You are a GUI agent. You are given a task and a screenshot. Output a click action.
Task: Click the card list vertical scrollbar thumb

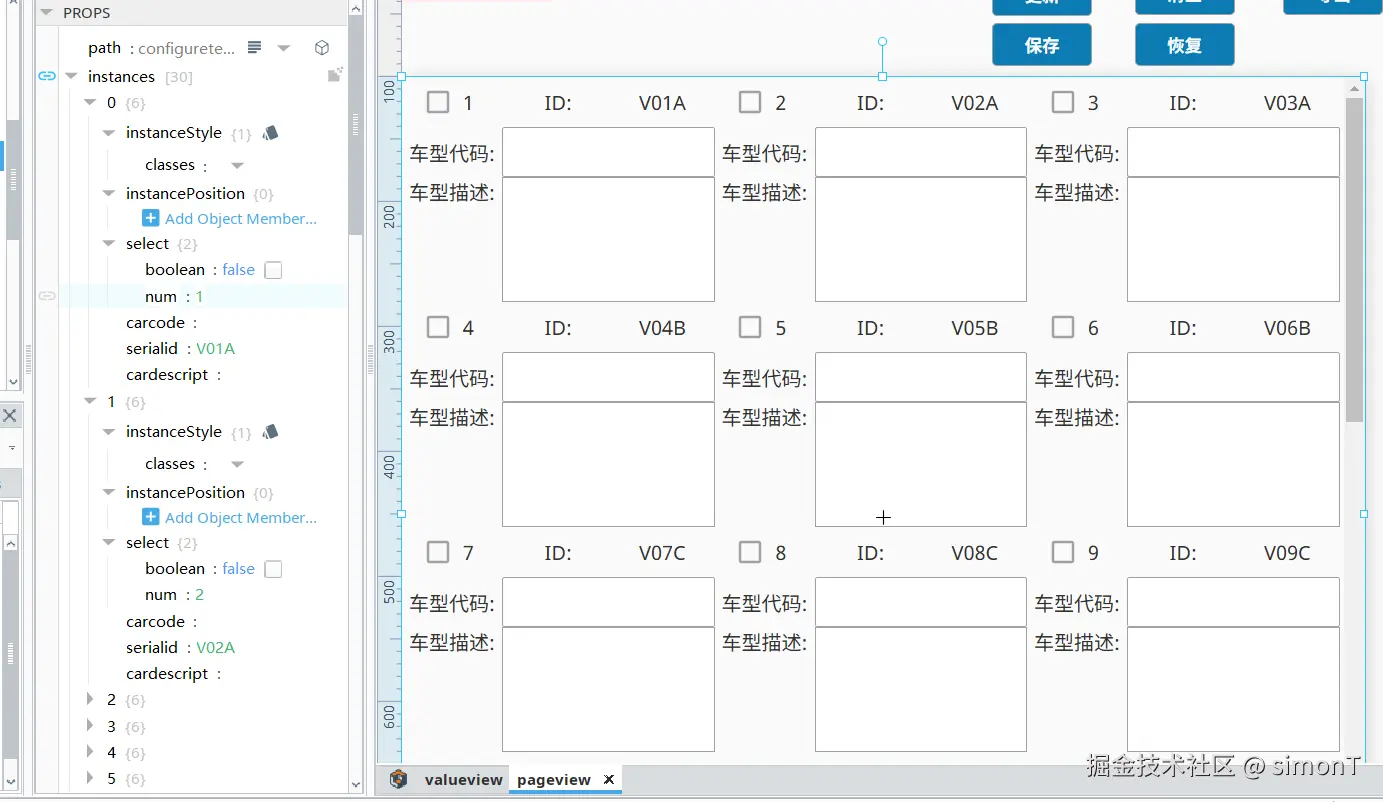tap(1355, 258)
